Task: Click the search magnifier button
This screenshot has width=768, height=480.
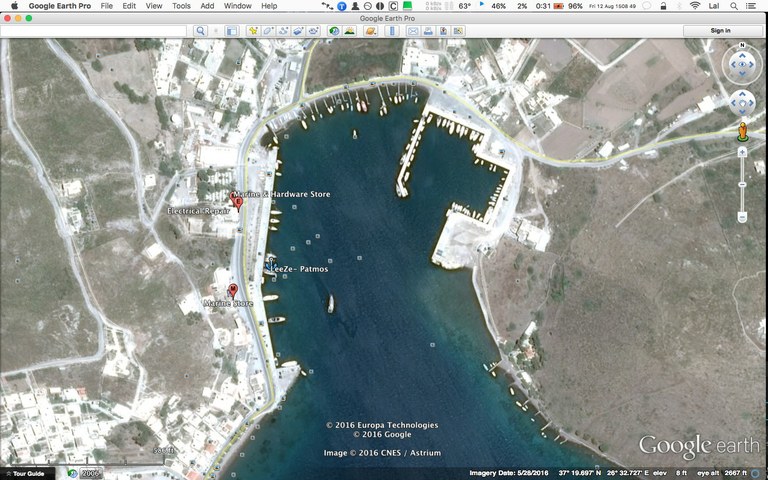Action: tap(201, 31)
